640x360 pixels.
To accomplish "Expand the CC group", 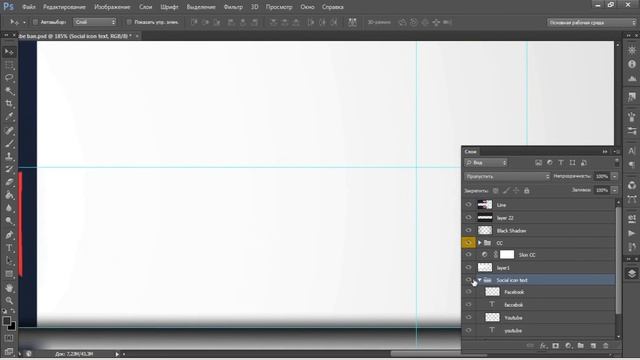I will click(480, 243).
